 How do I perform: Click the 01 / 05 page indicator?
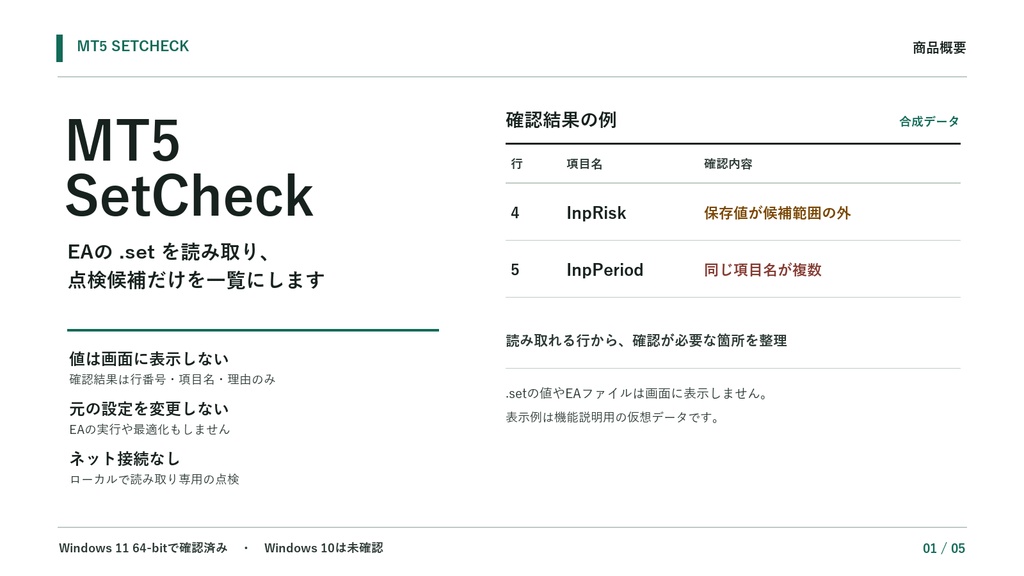pos(944,549)
